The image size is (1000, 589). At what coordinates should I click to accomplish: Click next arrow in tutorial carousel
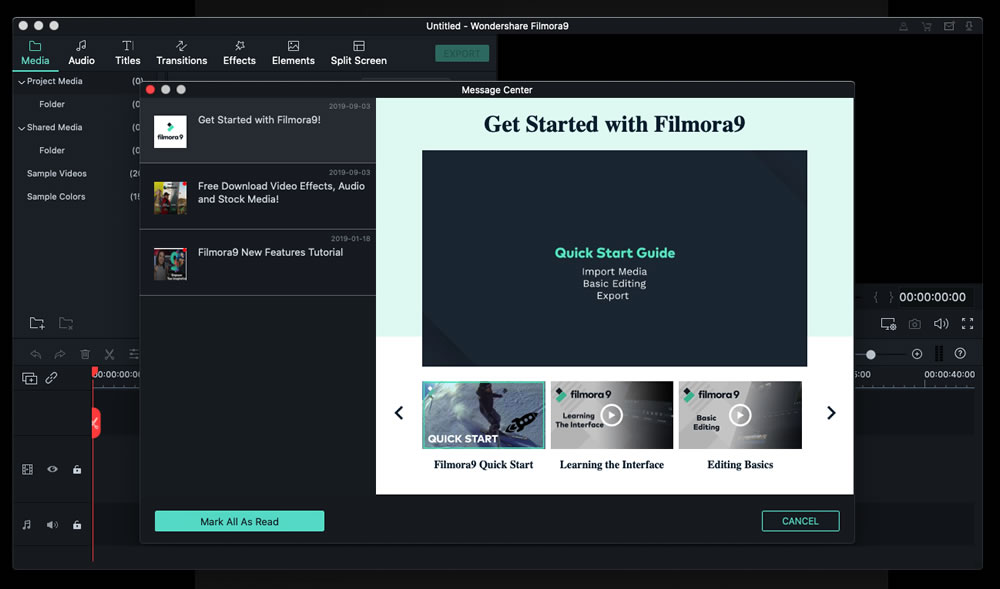[831, 413]
